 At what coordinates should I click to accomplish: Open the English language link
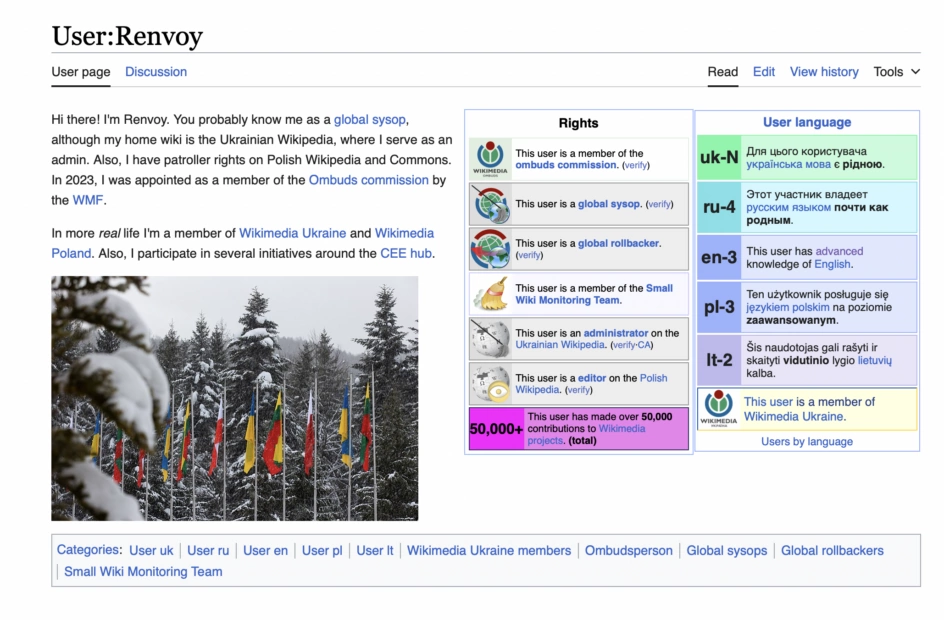point(832,264)
